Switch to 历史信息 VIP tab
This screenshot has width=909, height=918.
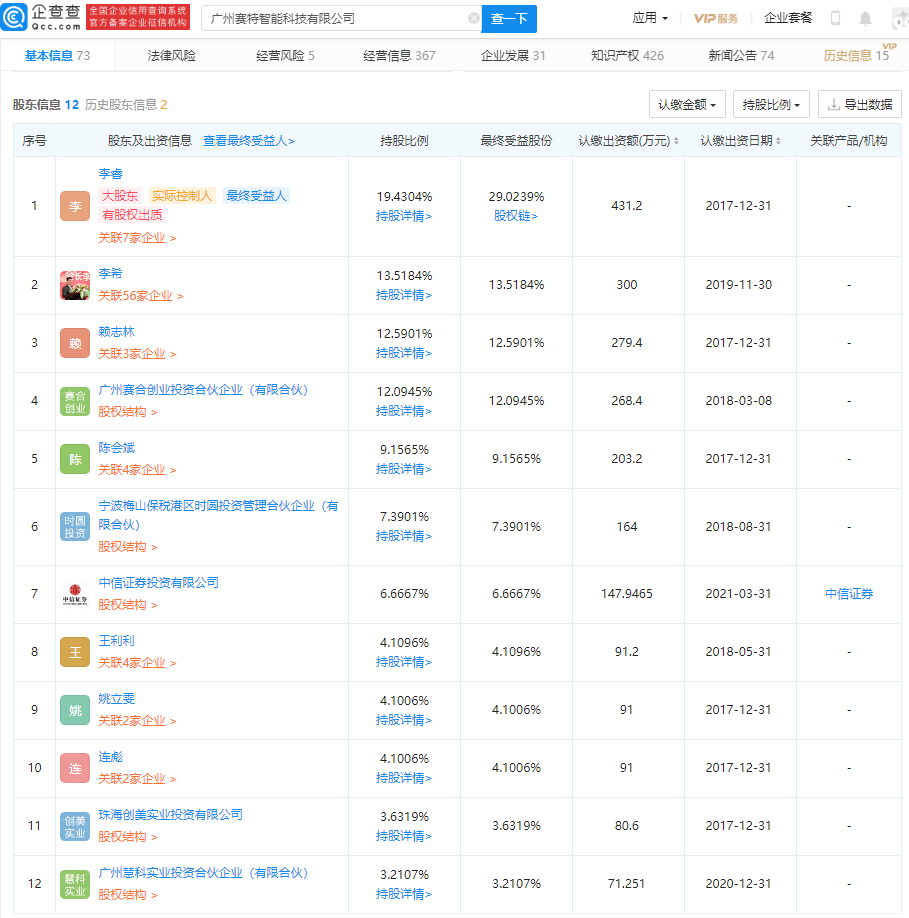(856, 56)
